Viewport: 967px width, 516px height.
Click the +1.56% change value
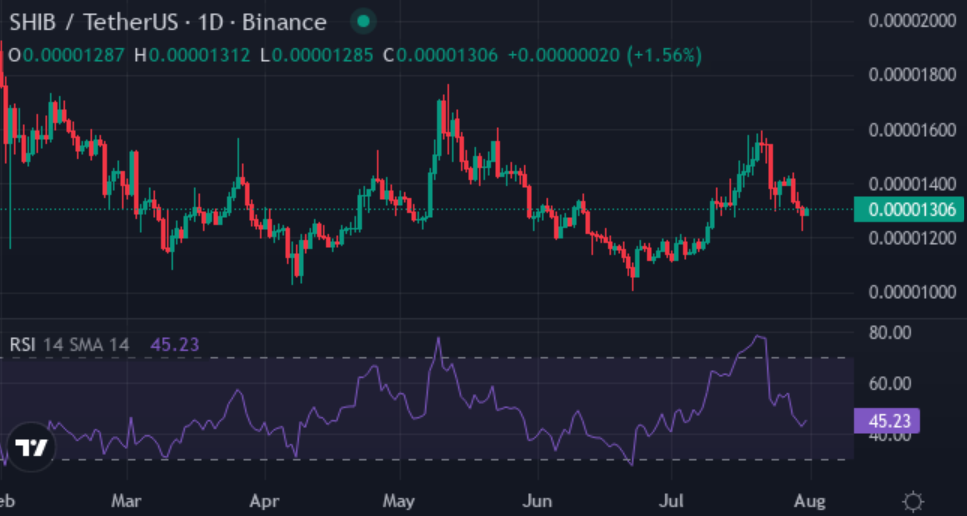pyautogui.click(x=664, y=55)
